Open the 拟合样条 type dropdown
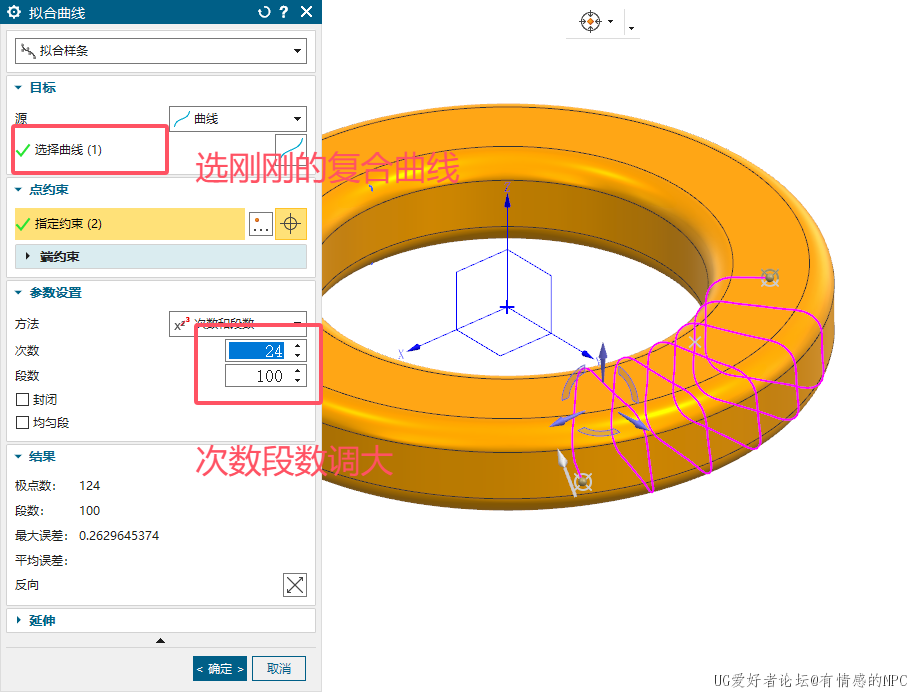910x692 pixels. 160,50
